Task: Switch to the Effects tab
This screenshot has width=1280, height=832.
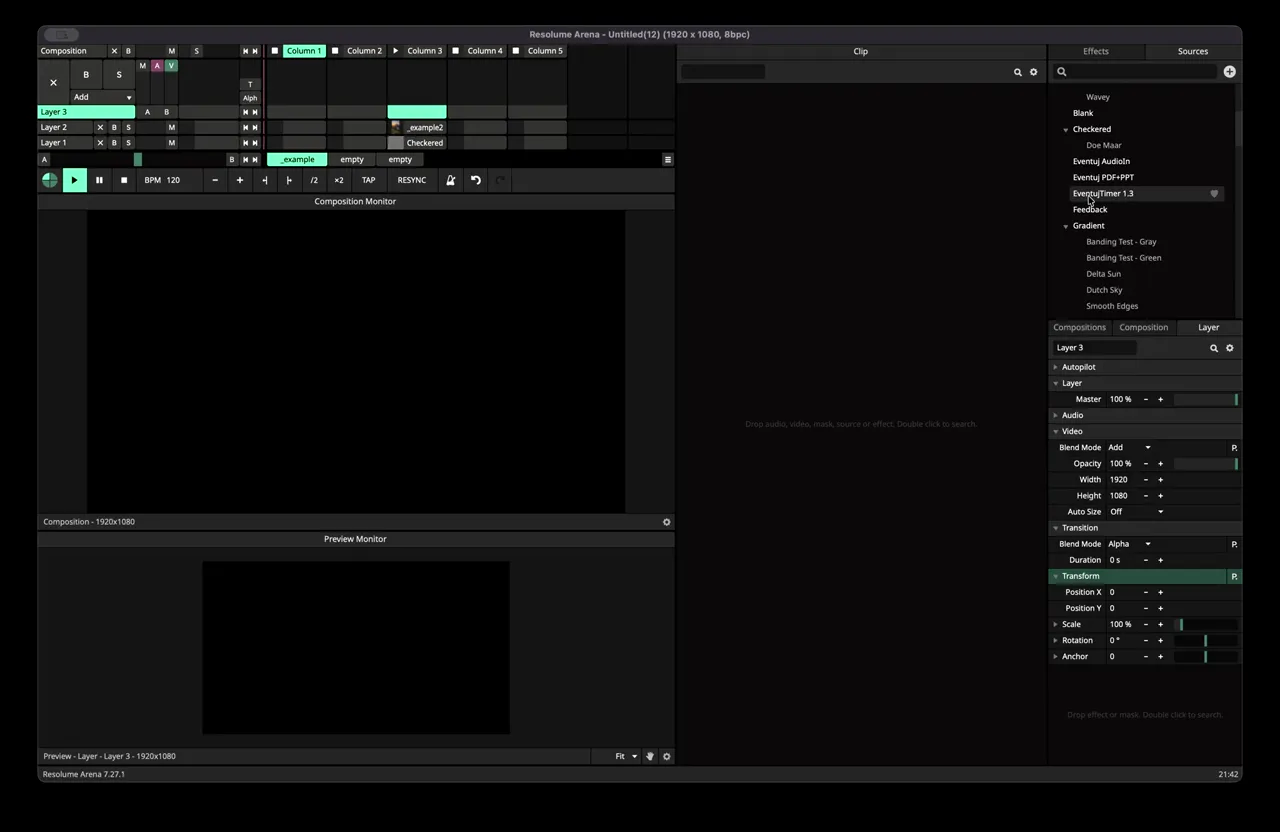Action: pos(1096,51)
